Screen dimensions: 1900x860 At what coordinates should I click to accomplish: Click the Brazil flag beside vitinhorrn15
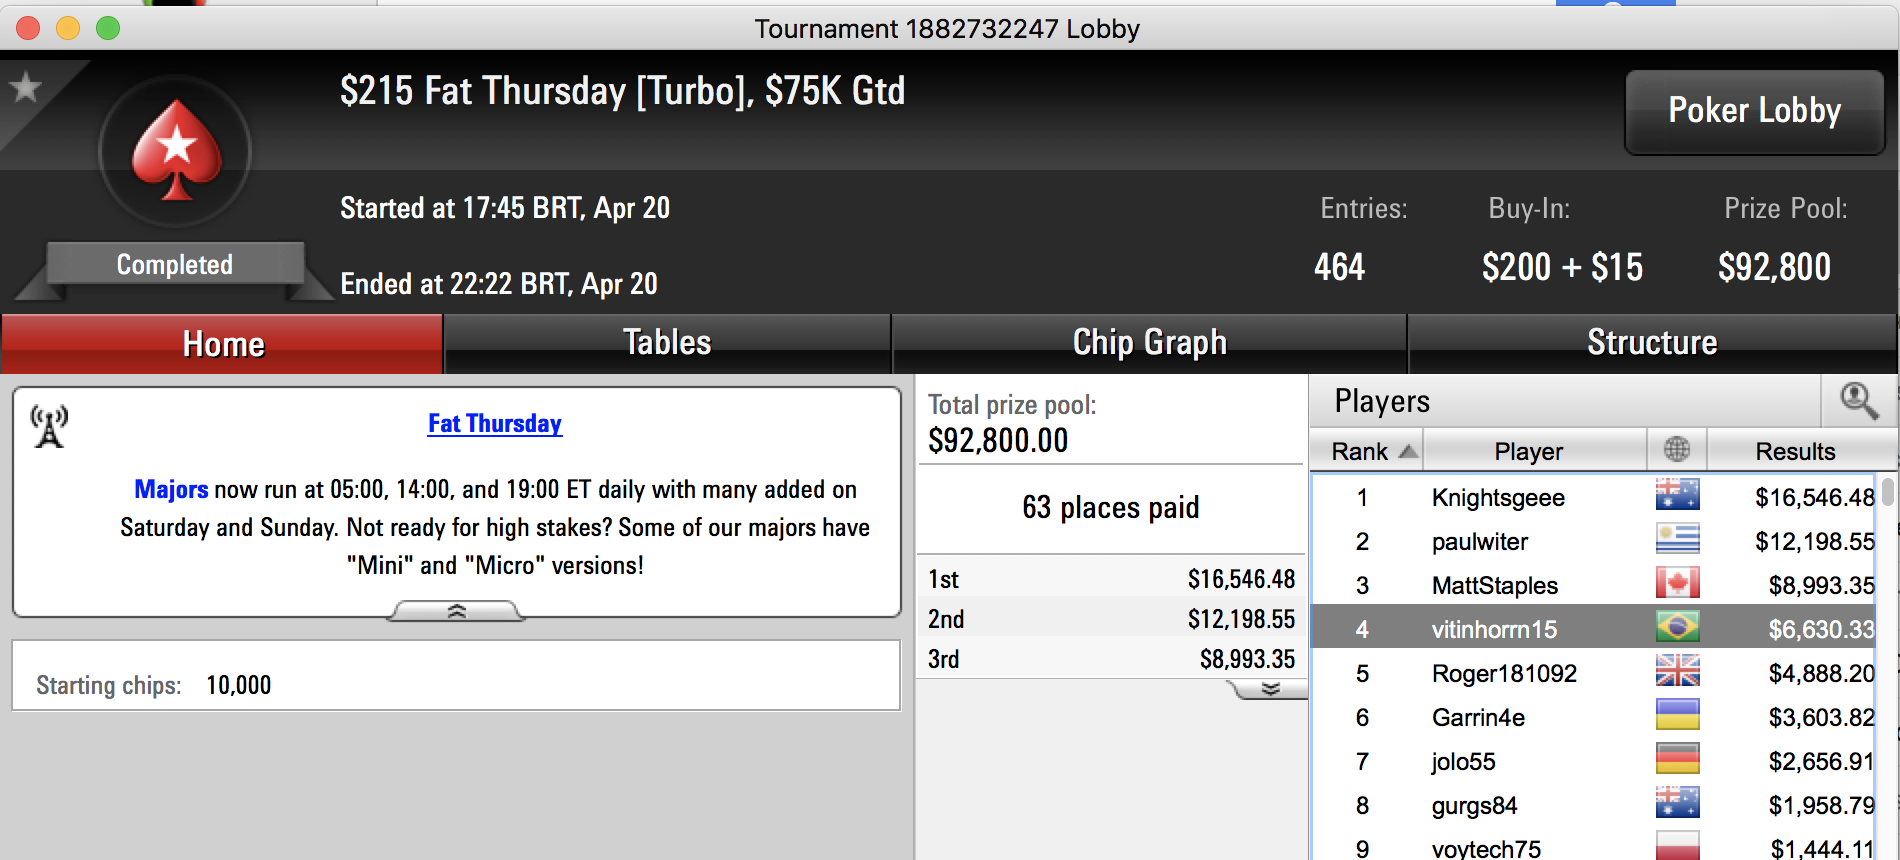coord(1677,627)
